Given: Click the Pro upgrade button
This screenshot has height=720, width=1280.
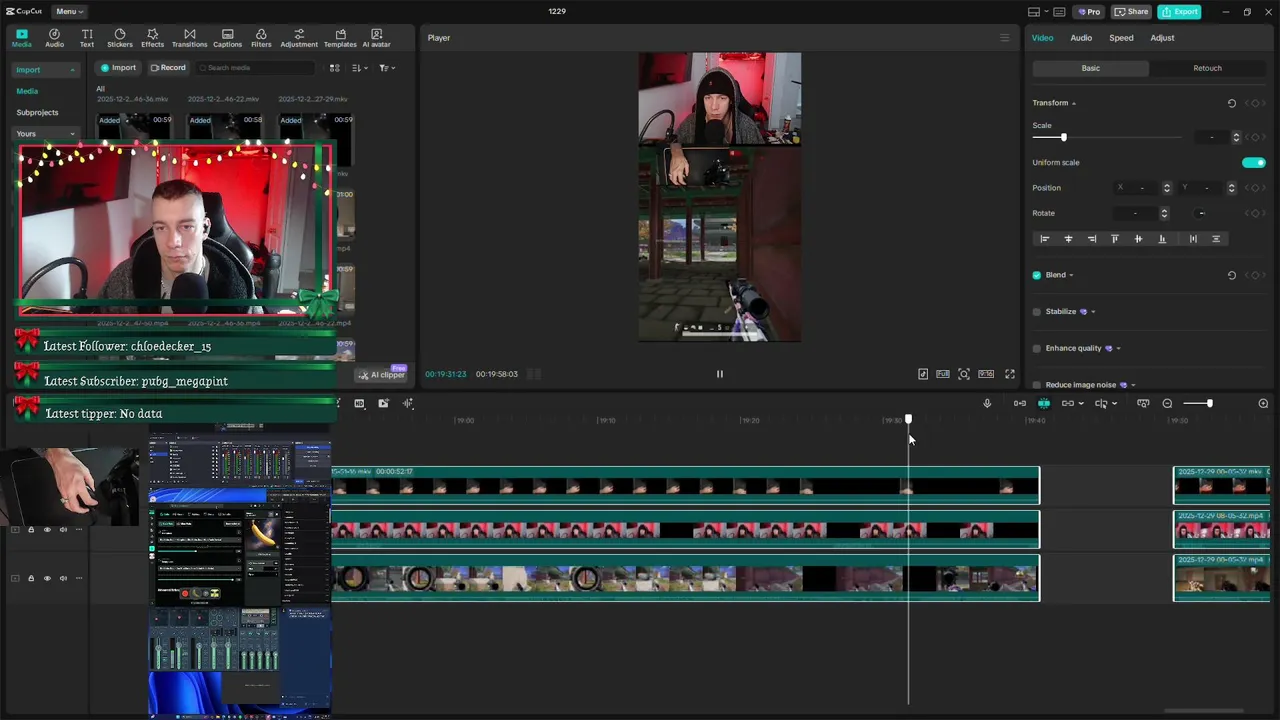Looking at the screenshot, I should [1089, 12].
